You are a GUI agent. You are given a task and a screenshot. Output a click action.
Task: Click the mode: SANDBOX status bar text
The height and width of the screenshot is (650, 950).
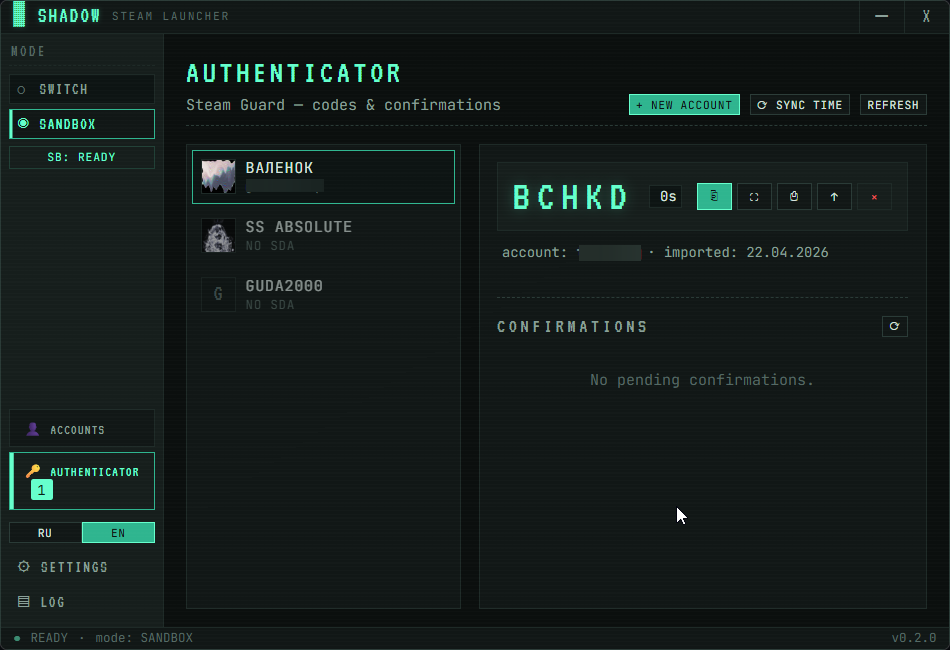[x=144, y=638]
